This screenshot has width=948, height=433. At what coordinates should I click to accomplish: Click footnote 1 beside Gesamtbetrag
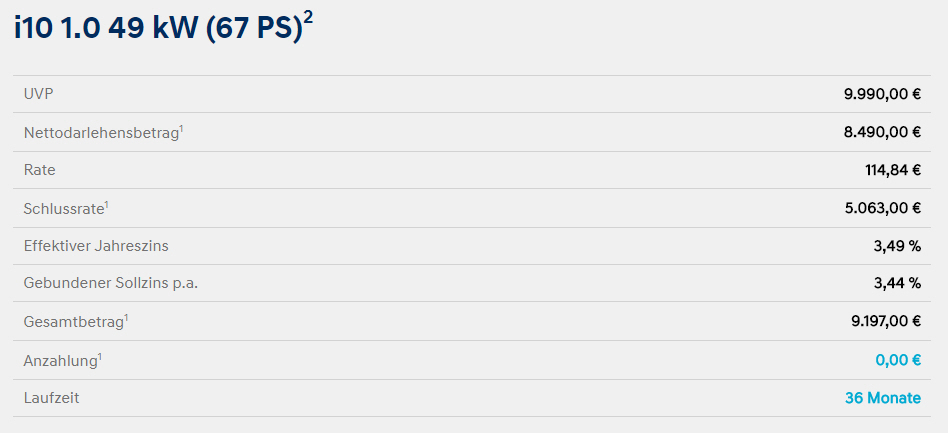tap(126, 316)
